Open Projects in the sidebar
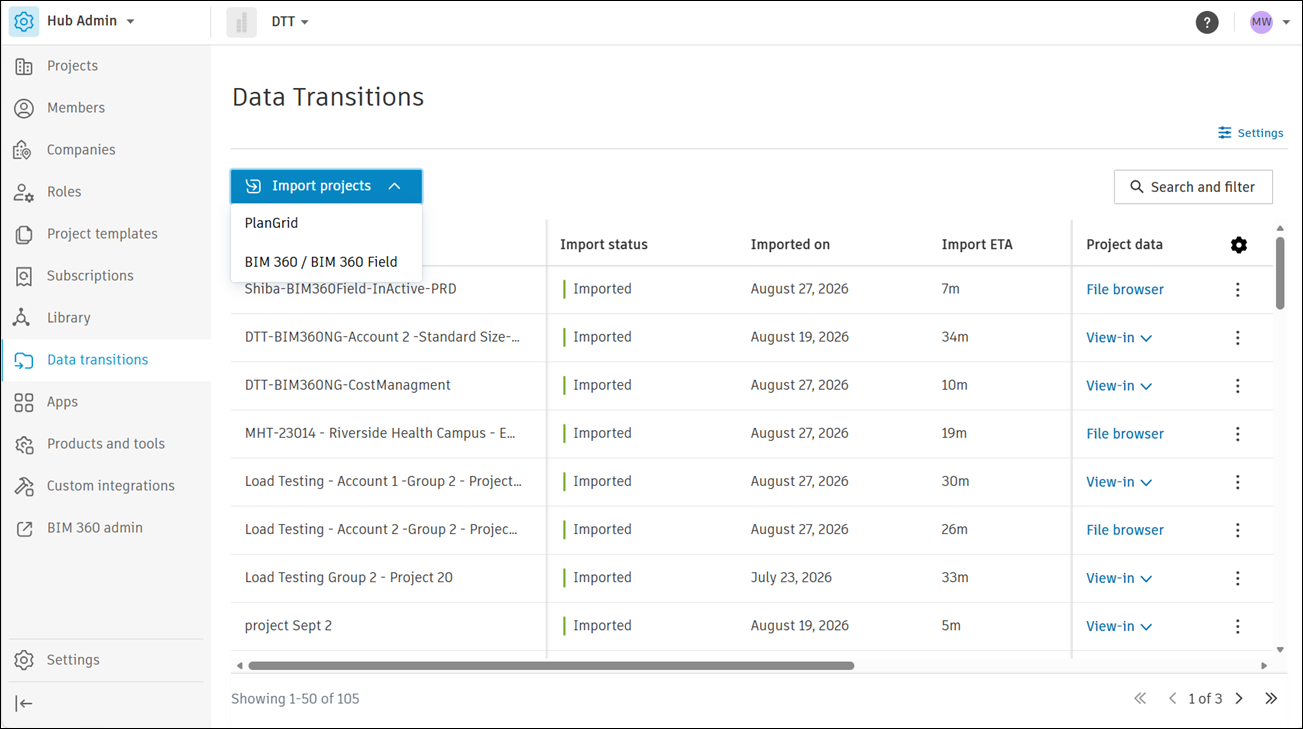Screen dimensions: 1303x729 [72, 66]
